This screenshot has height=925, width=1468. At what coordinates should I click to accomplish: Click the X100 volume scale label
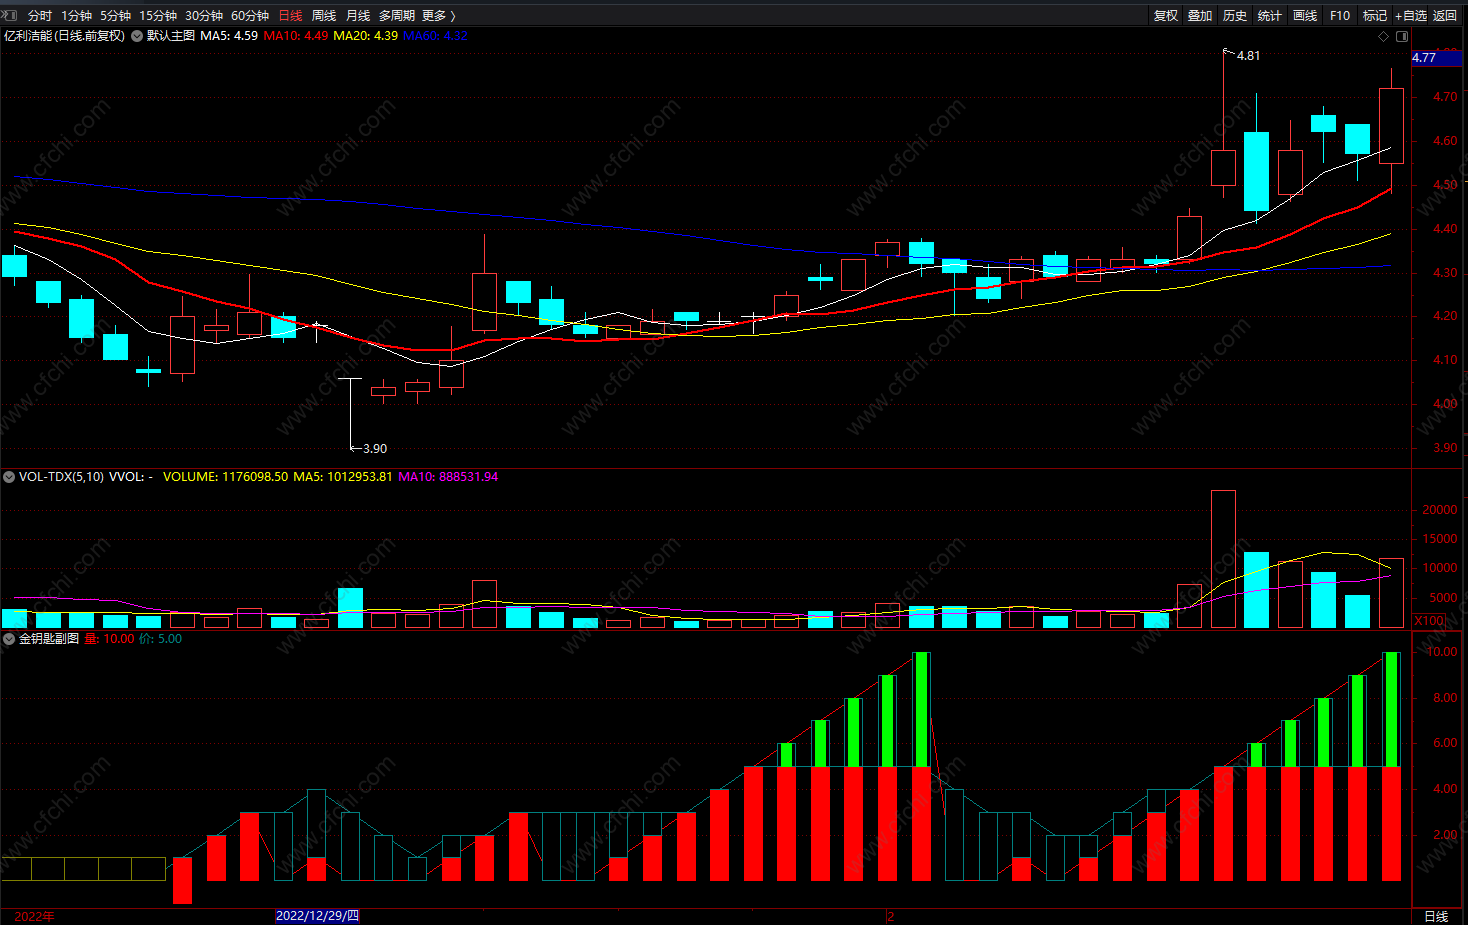pyautogui.click(x=1430, y=621)
